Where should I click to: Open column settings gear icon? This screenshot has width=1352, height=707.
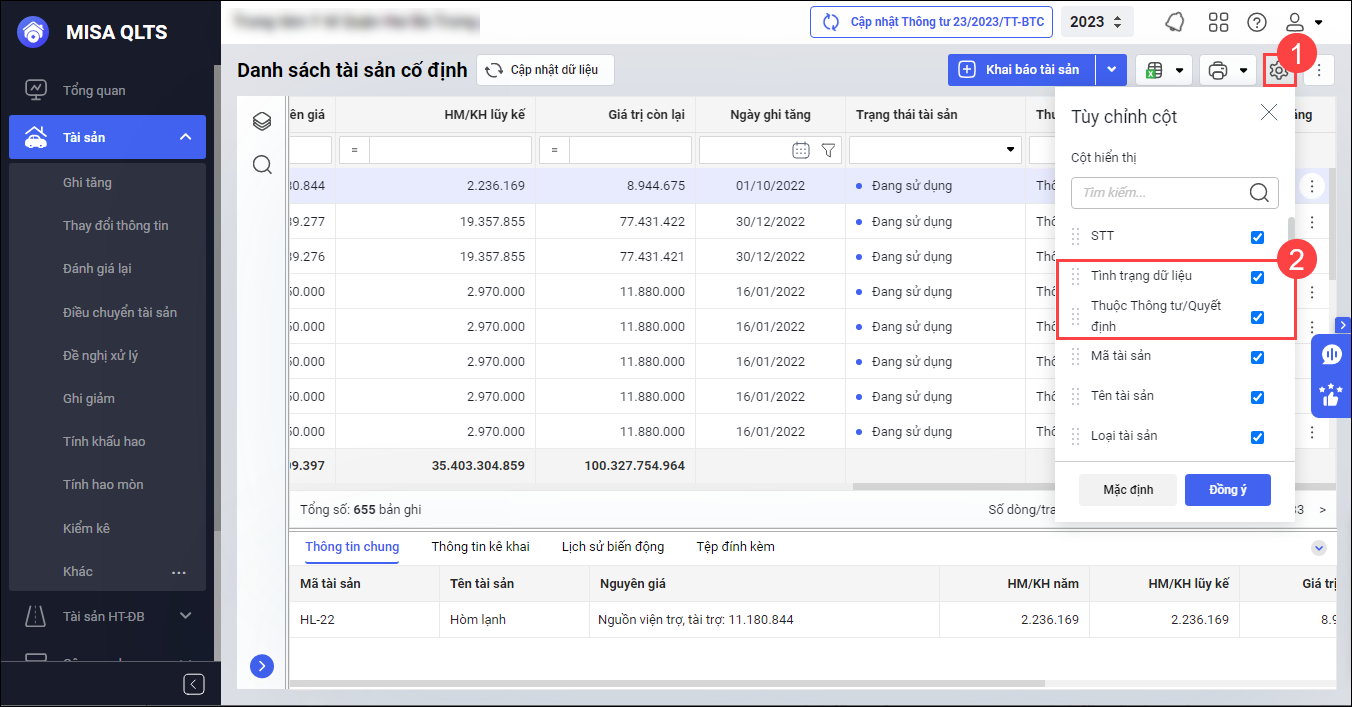click(x=1277, y=70)
